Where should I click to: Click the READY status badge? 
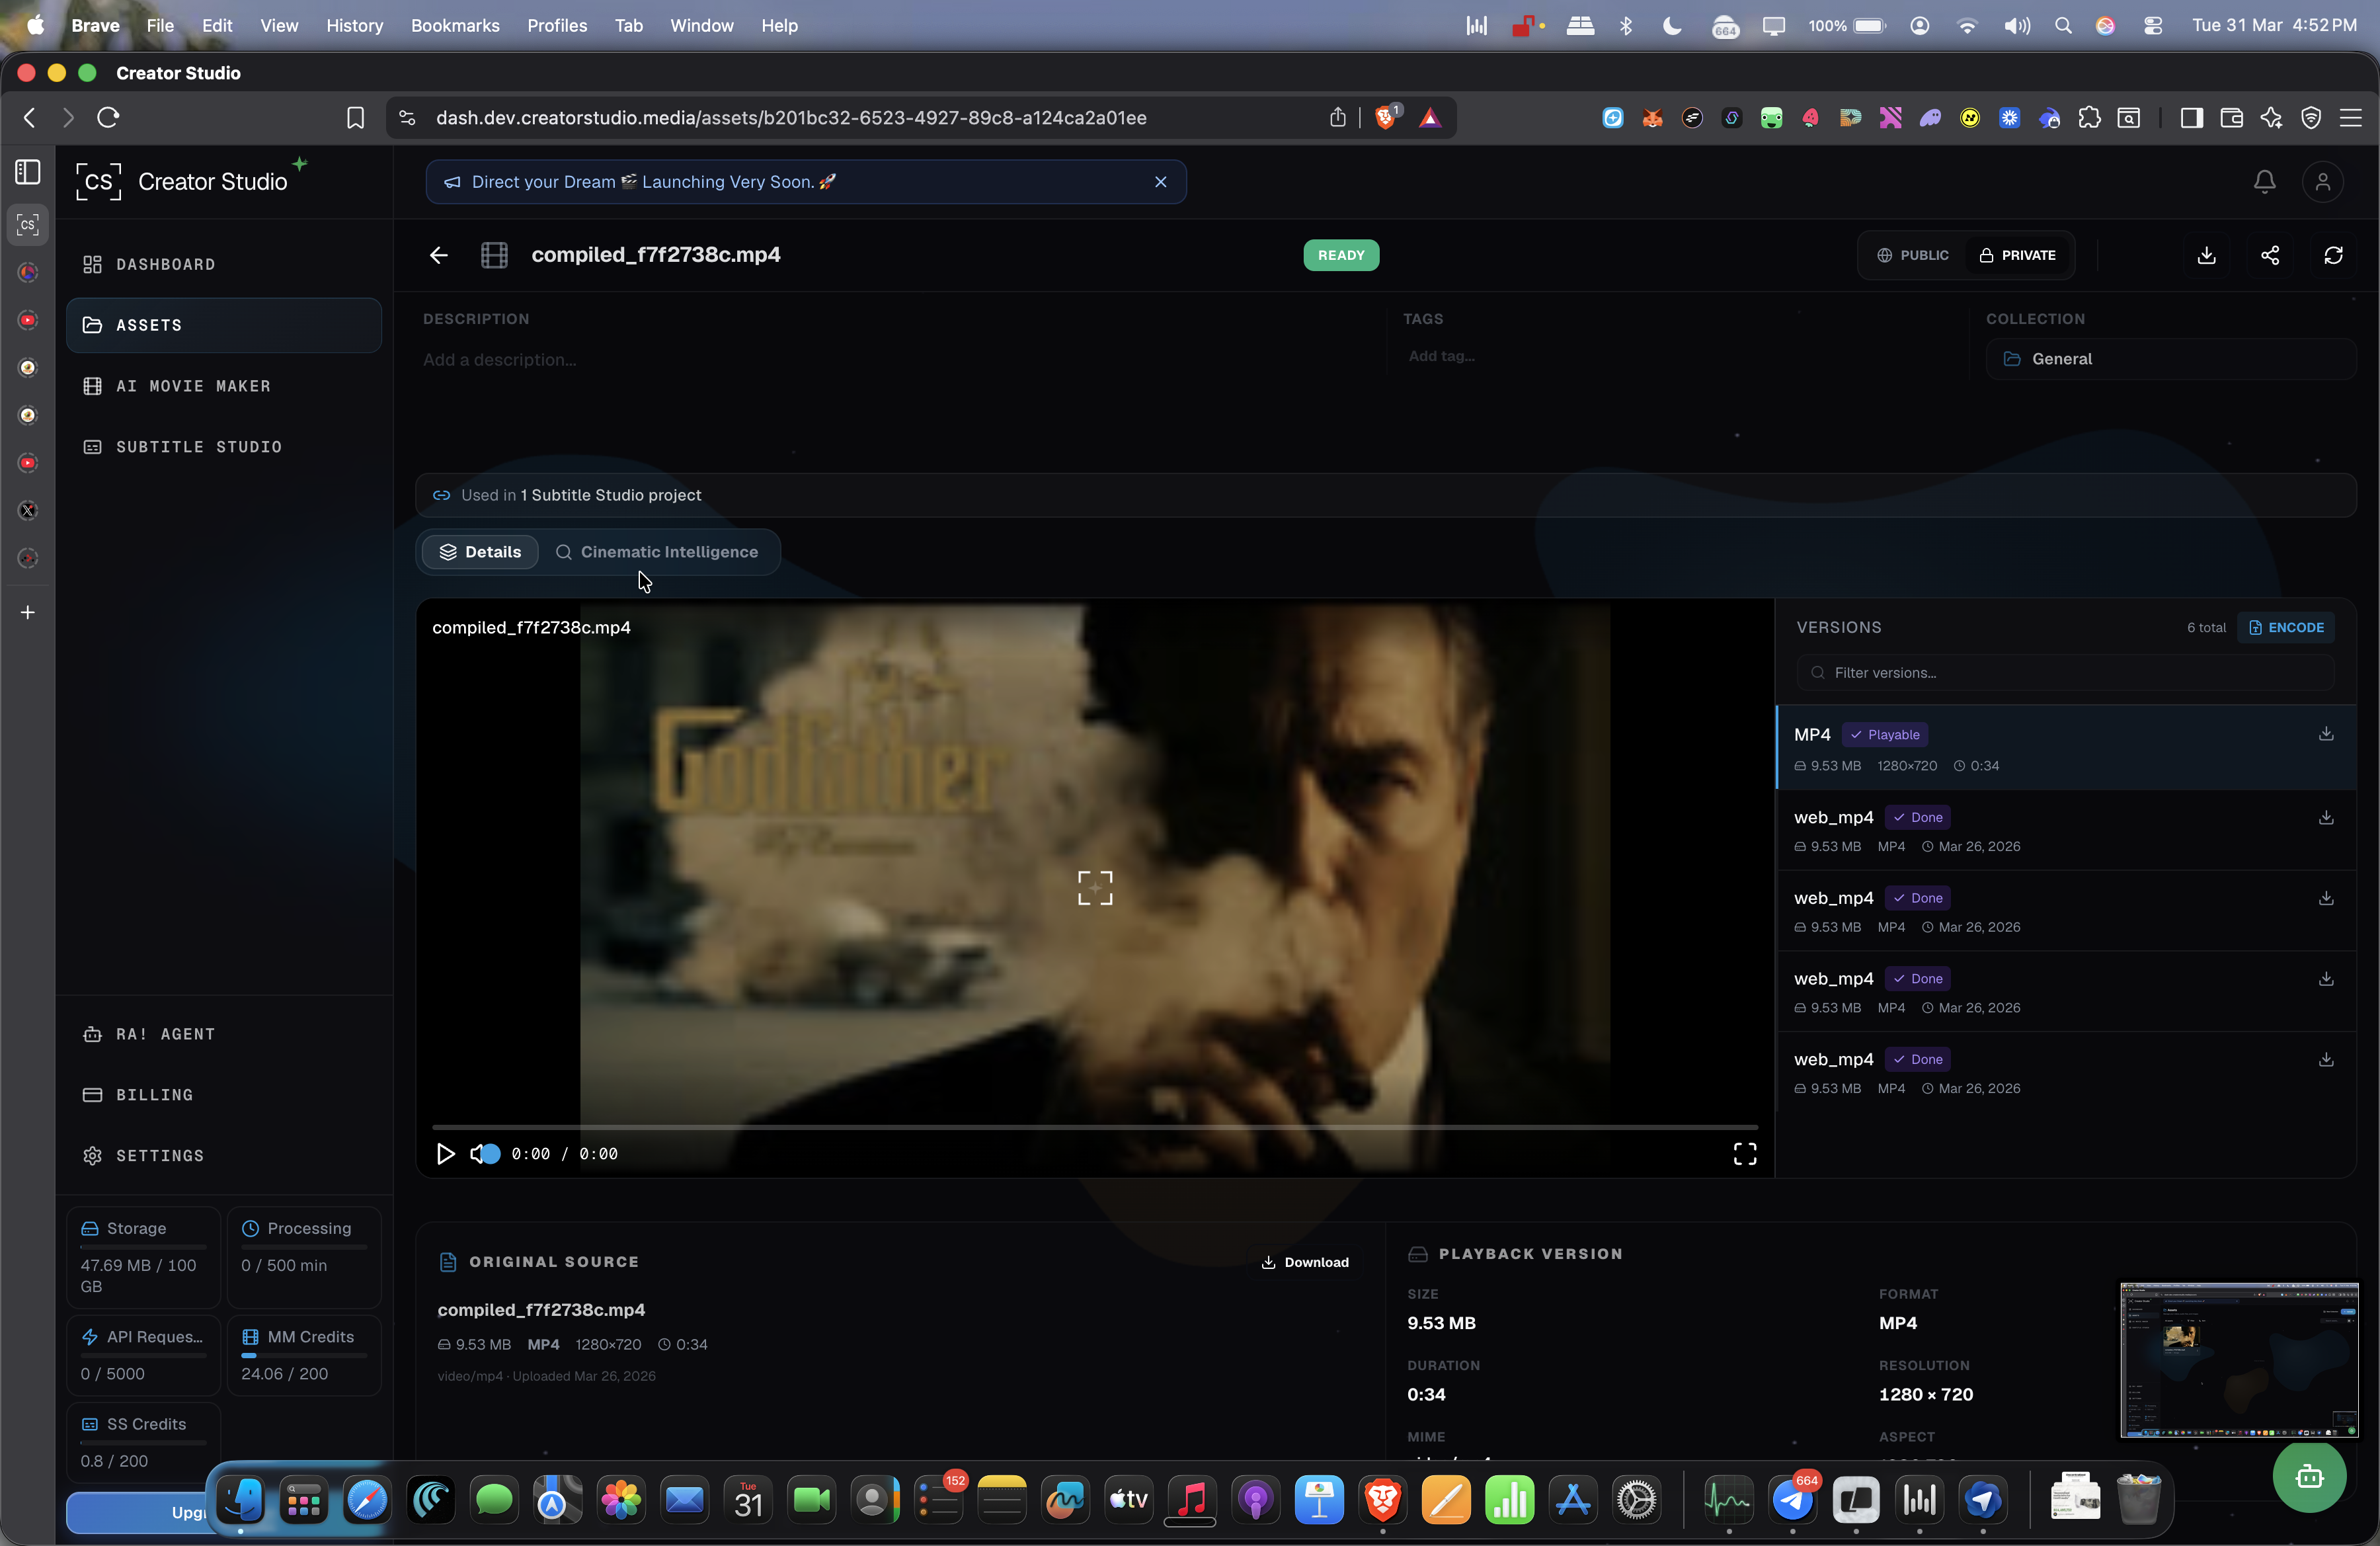point(1340,255)
